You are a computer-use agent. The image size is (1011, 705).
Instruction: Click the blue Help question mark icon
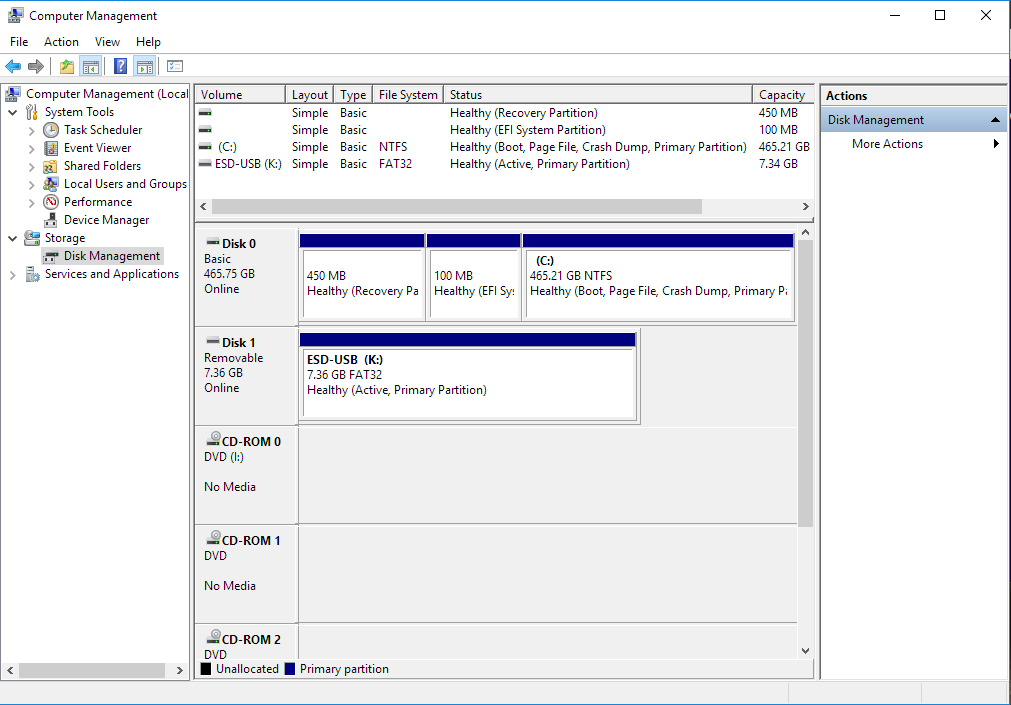120,67
